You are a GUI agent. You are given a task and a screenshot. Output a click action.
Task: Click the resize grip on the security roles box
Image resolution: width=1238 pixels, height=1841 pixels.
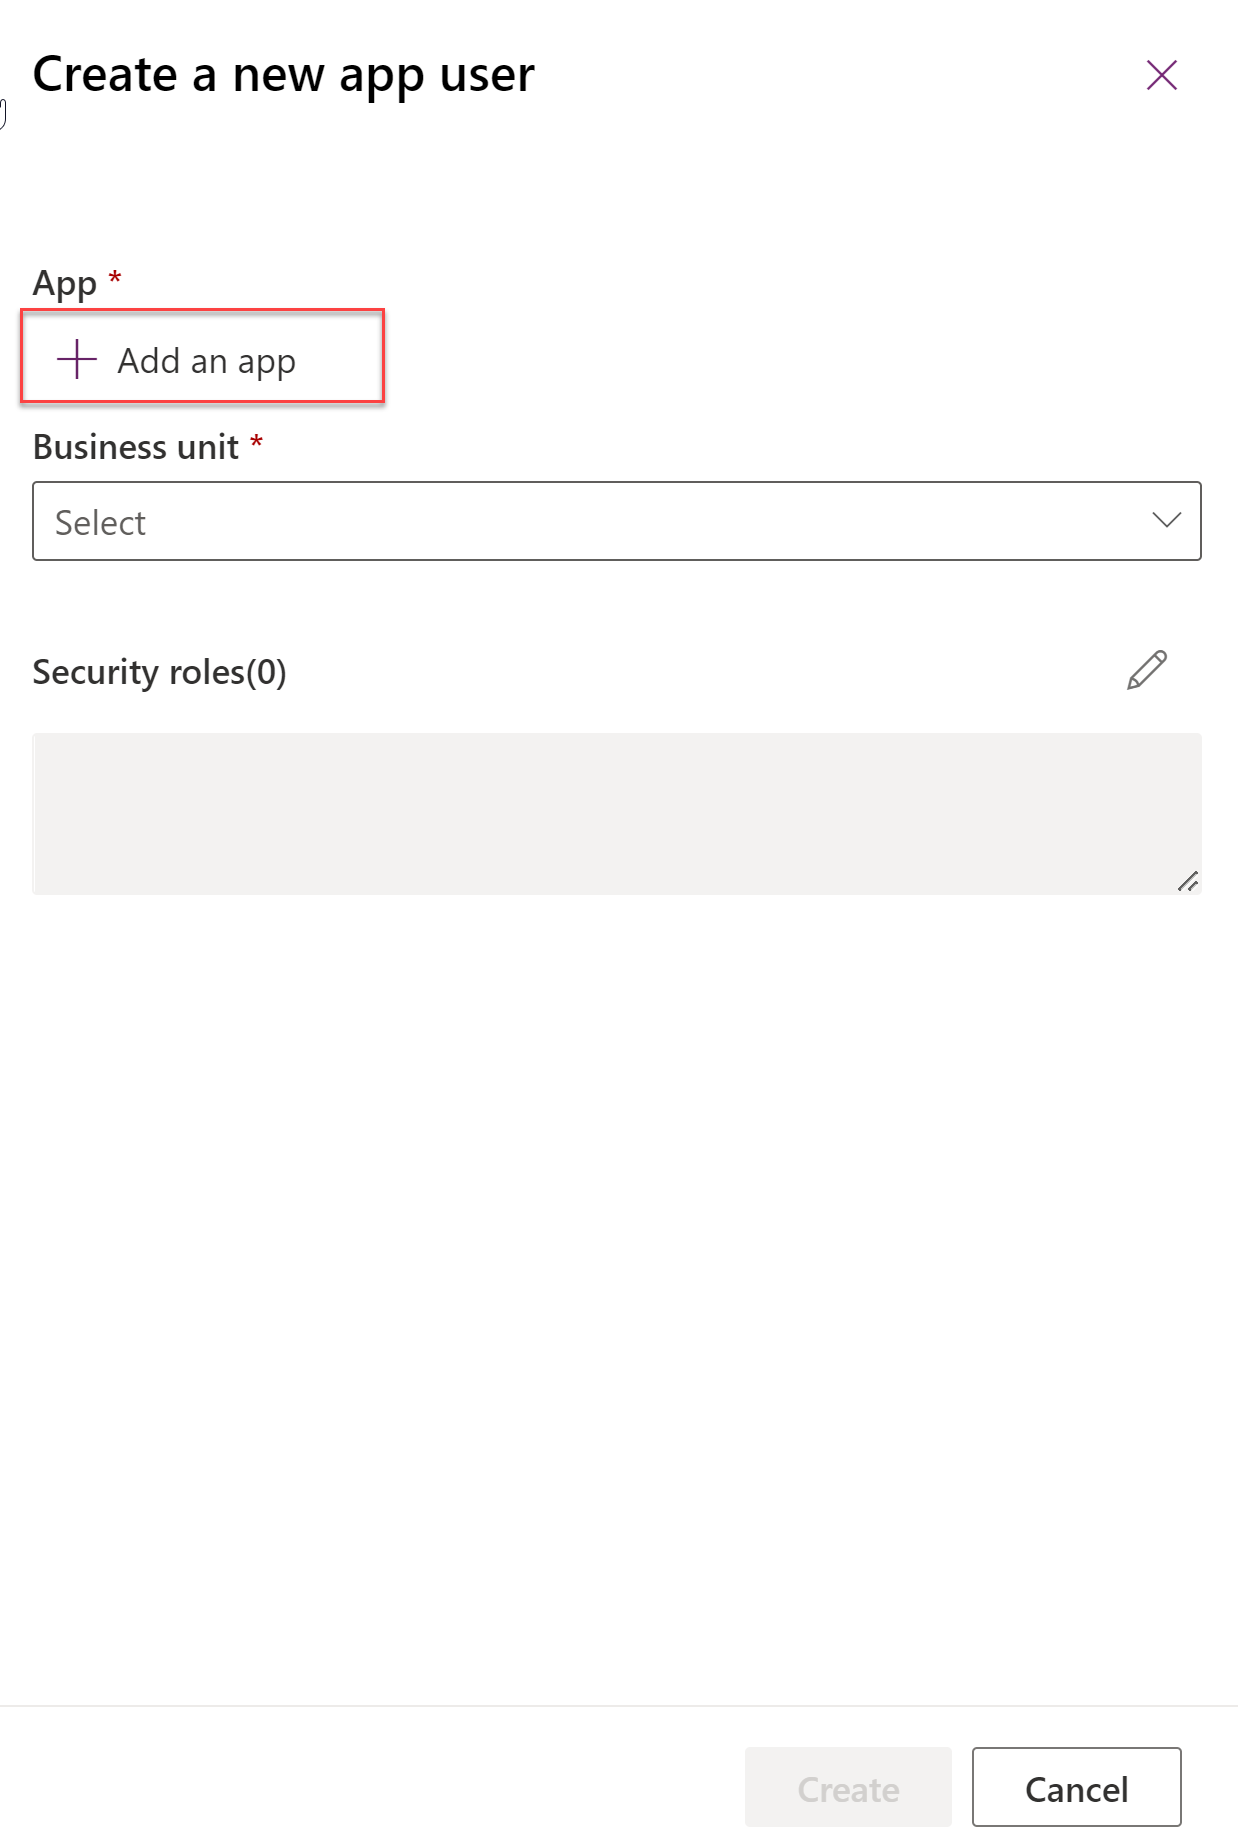[x=1188, y=882]
